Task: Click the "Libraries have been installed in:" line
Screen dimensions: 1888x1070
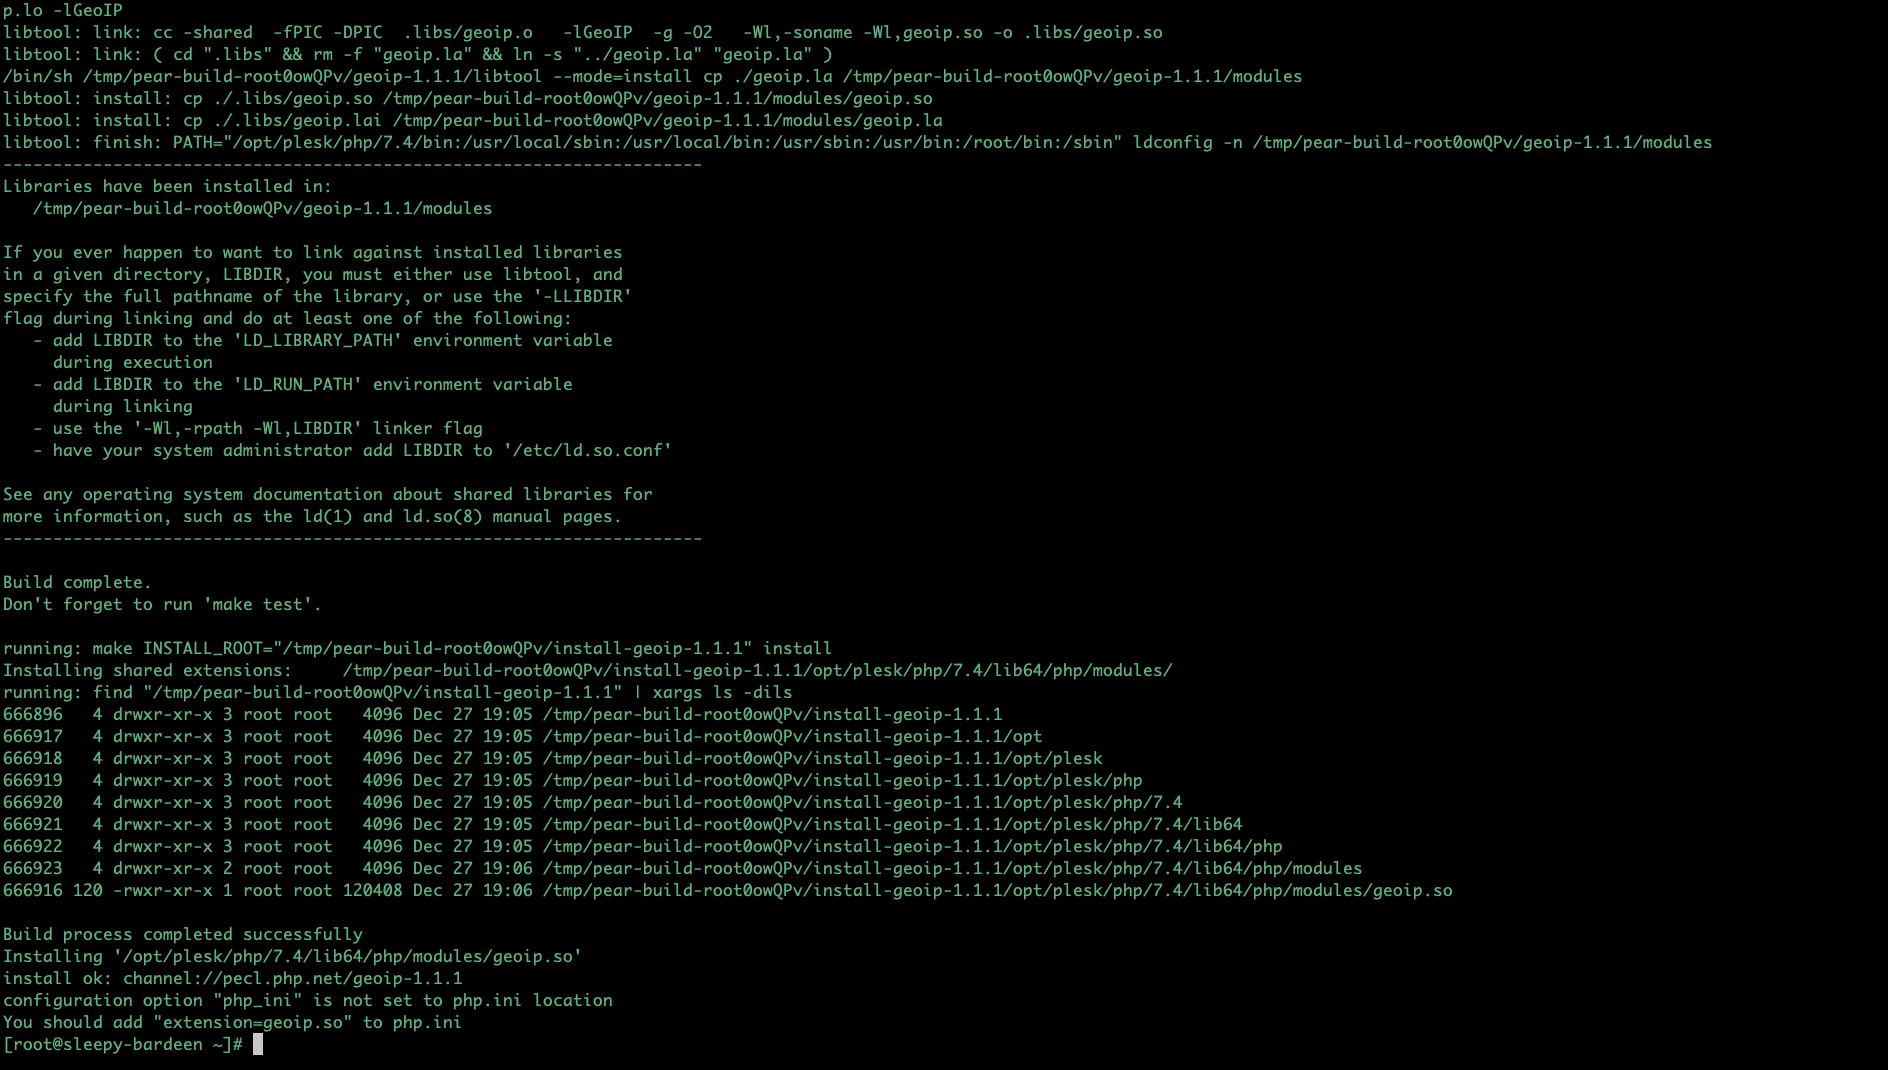Action: [167, 187]
